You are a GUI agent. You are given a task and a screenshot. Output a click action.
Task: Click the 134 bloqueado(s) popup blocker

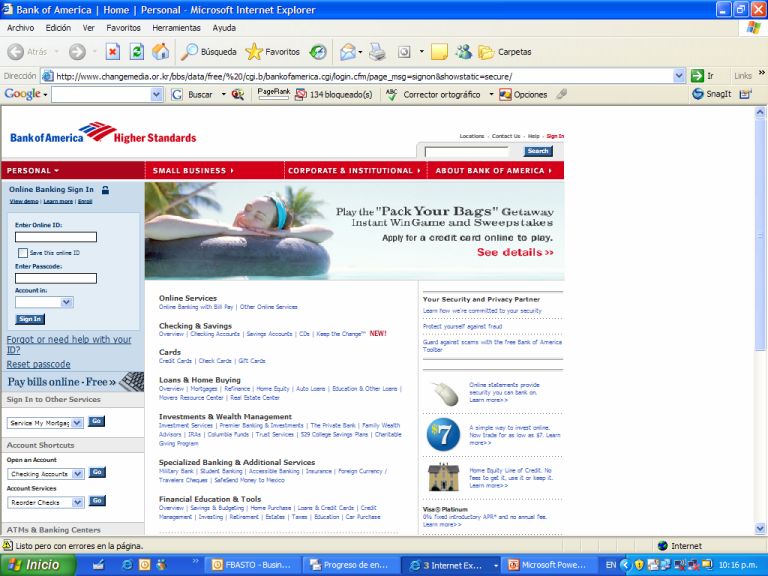pyautogui.click(x=334, y=95)
